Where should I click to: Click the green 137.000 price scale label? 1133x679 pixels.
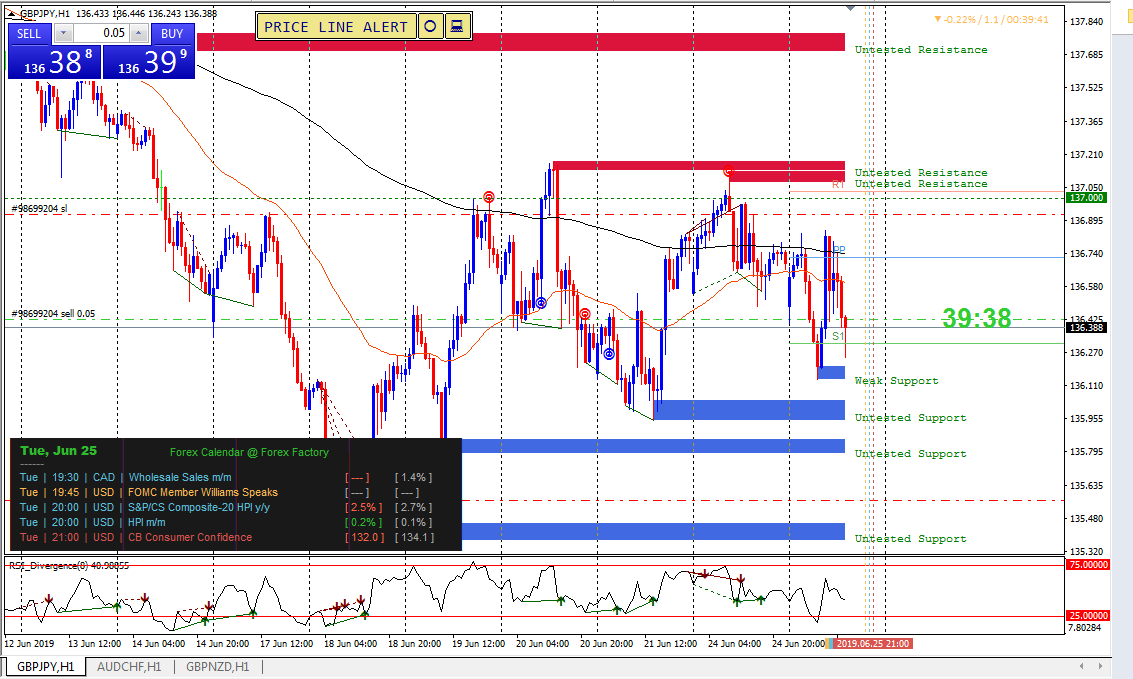[1086, 198]
